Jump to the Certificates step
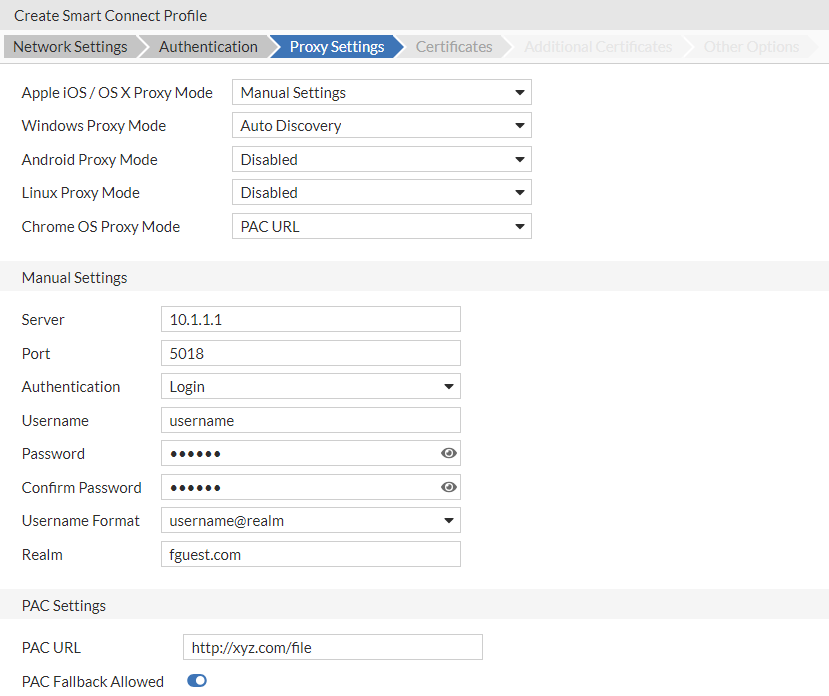The image size is (829, 696). coord(454,47)
